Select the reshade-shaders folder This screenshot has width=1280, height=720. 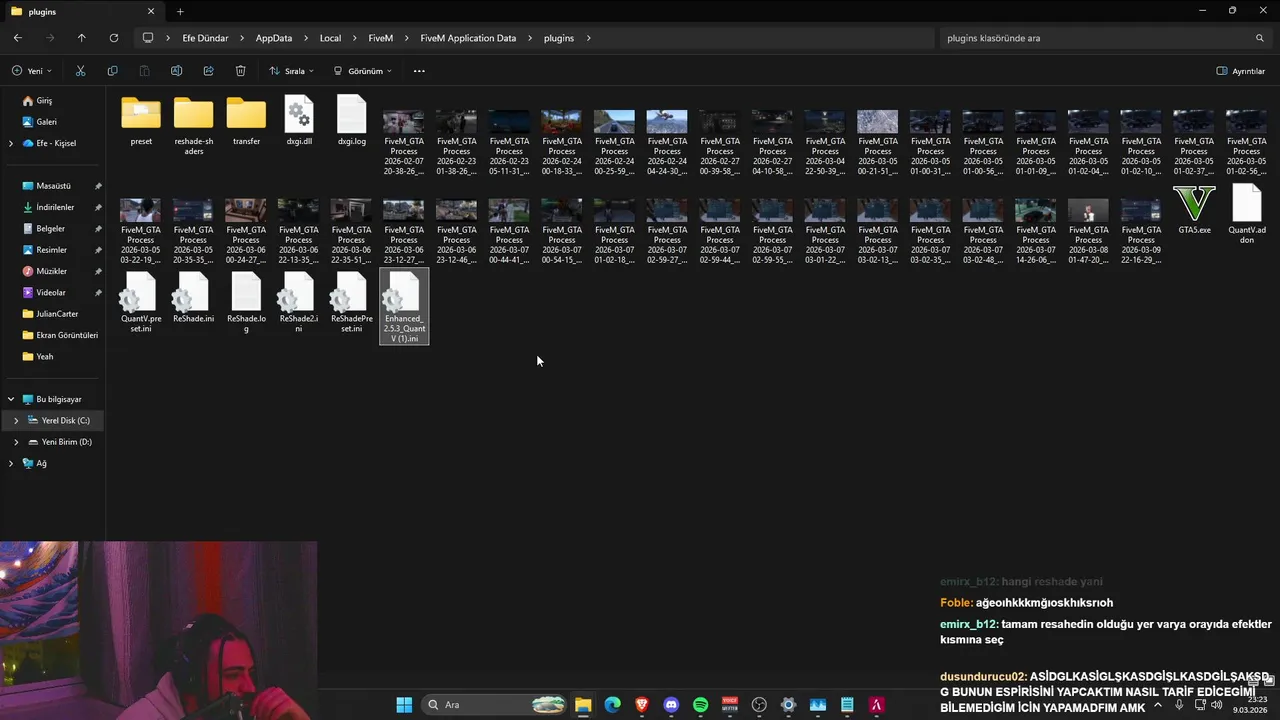pyautogui.click(x=194, y=126)
